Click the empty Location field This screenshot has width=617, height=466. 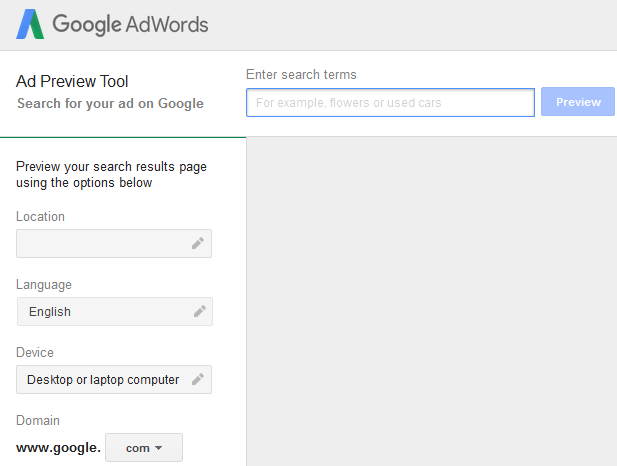click(114, 243)
